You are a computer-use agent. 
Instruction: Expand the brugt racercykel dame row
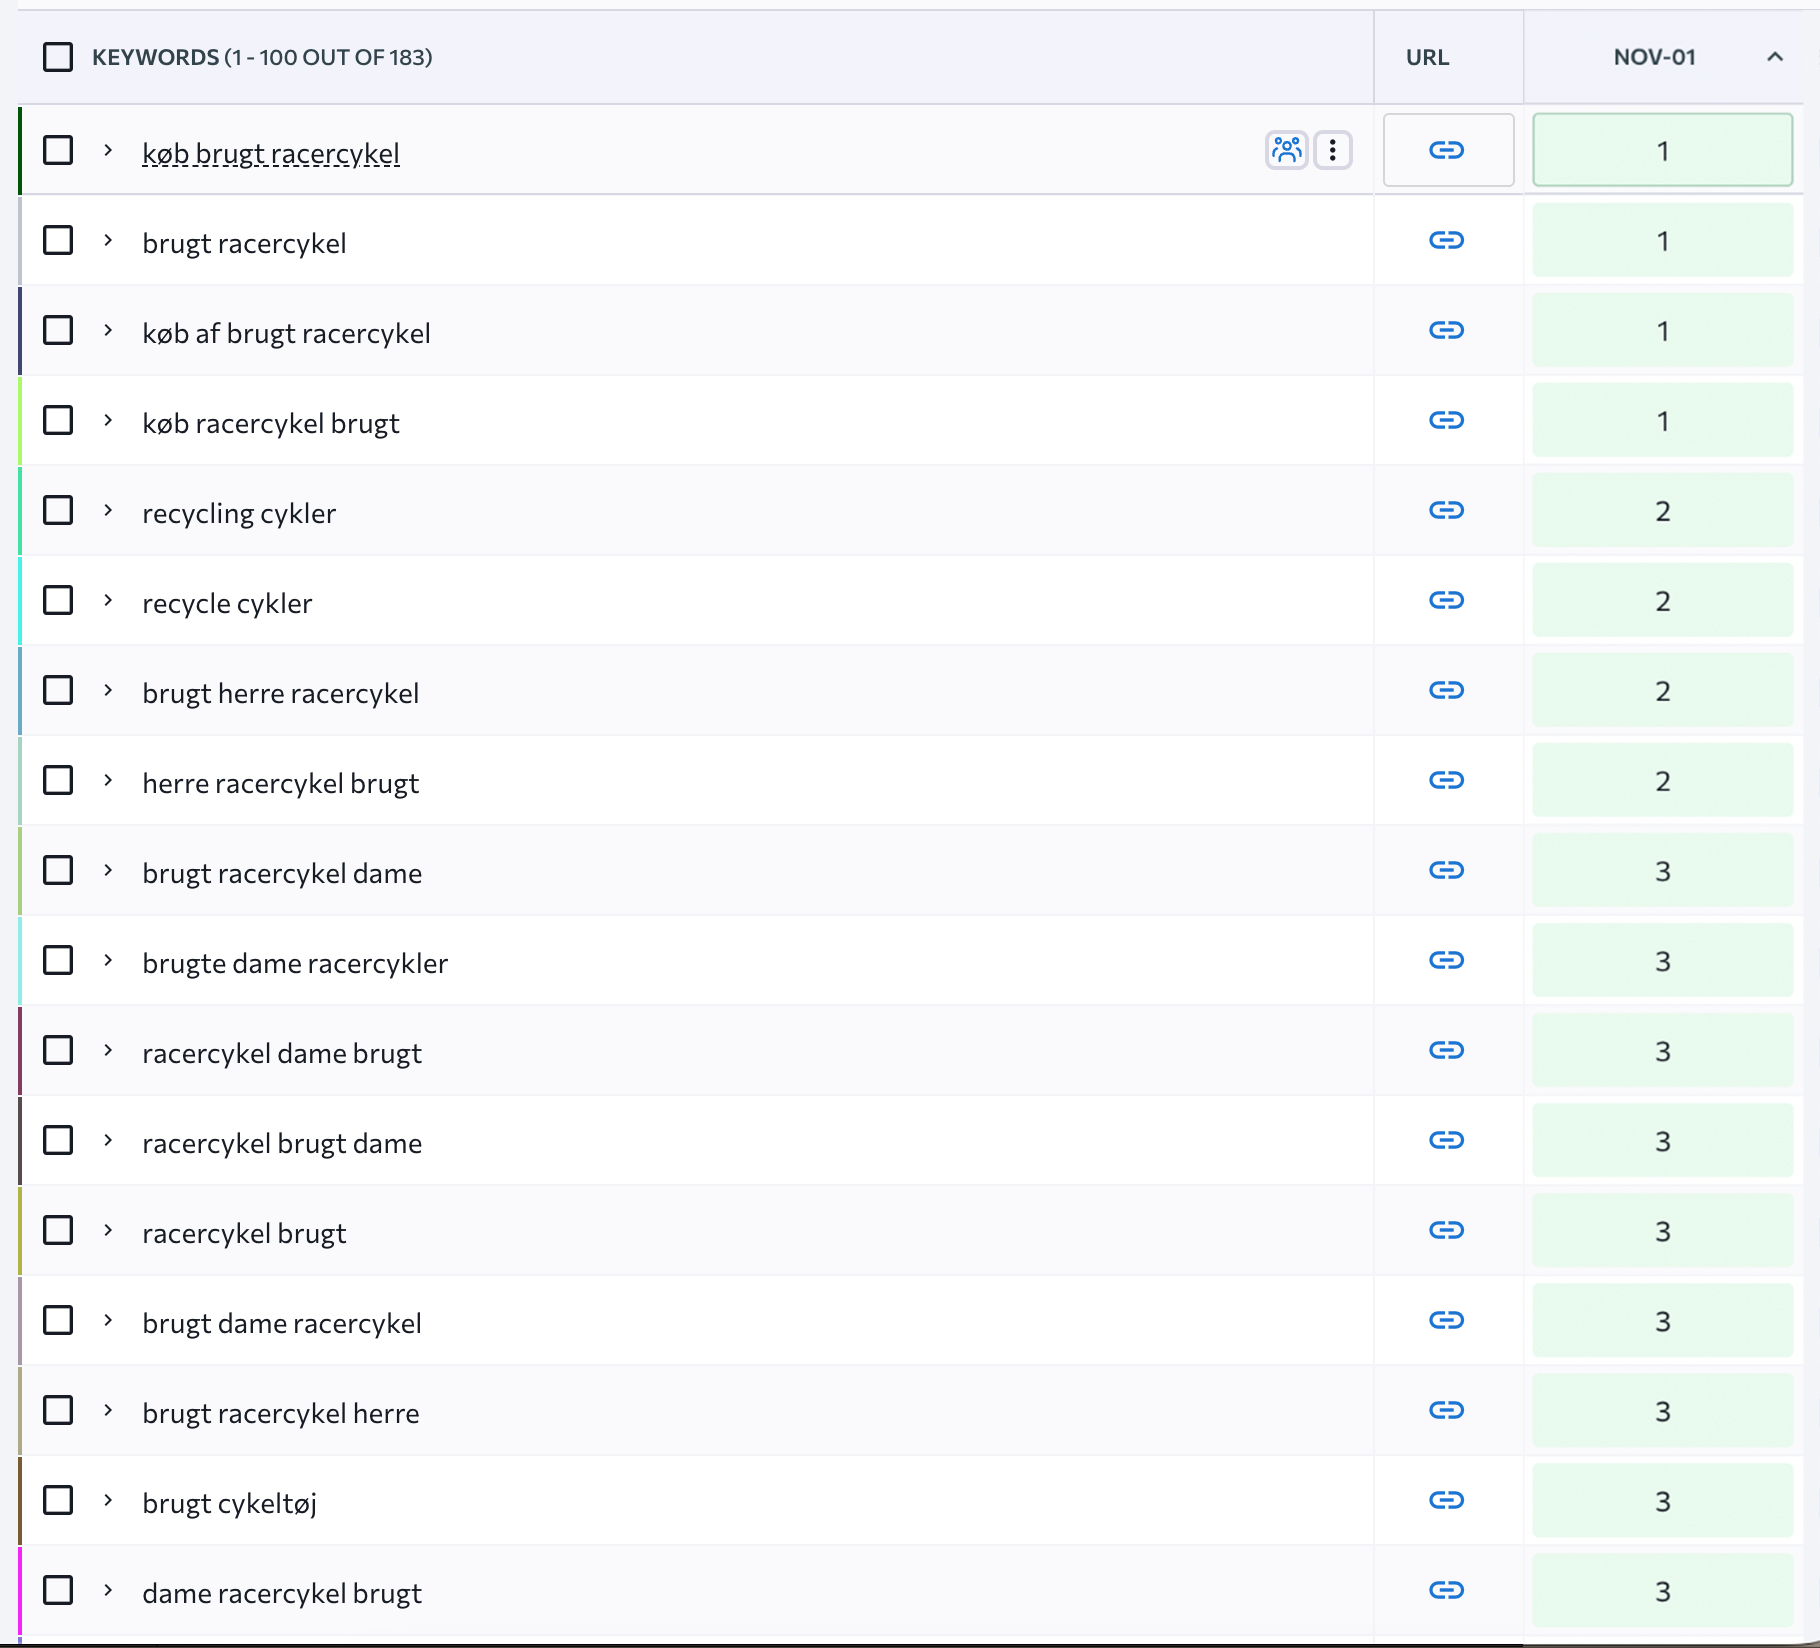click(108, 870)
